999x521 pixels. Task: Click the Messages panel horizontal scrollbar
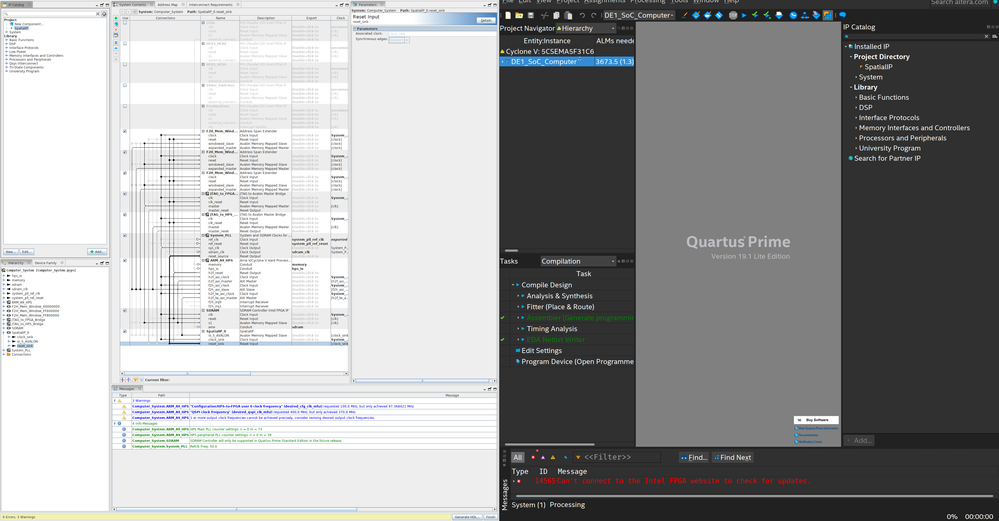(x=754, y=496)
